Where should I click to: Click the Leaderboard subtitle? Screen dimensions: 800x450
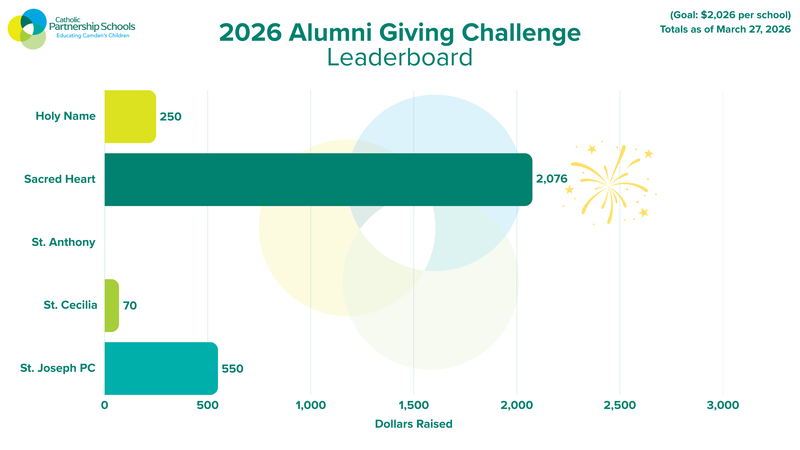(x=399, y=58)
